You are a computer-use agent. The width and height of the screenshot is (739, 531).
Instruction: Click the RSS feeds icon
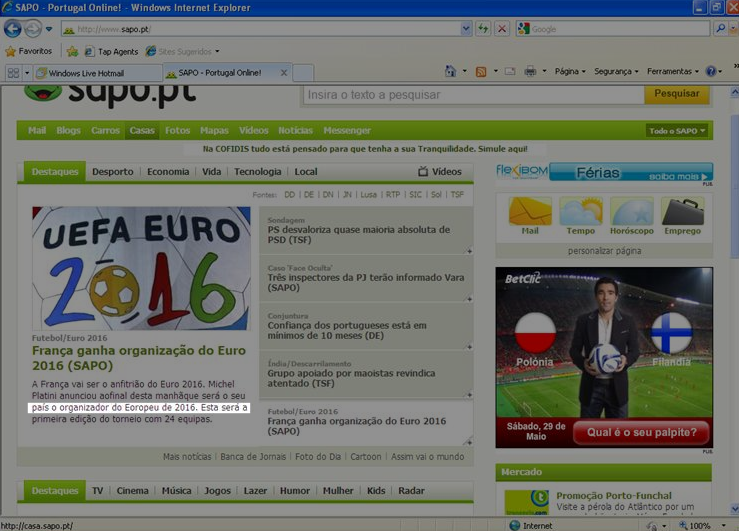click(x=481, y=72)
